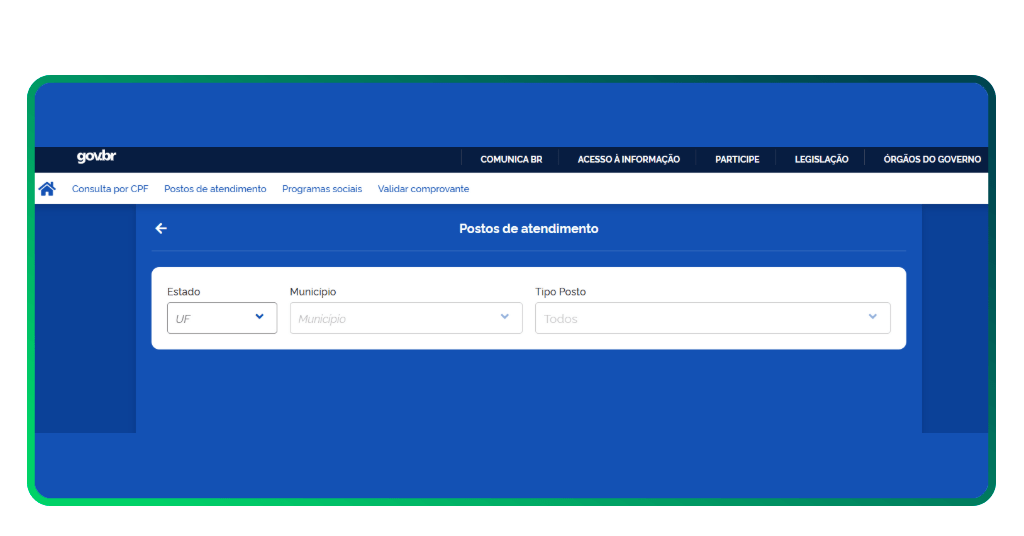
Task: Click the chevron arrow in Município field
Action: 504,317
